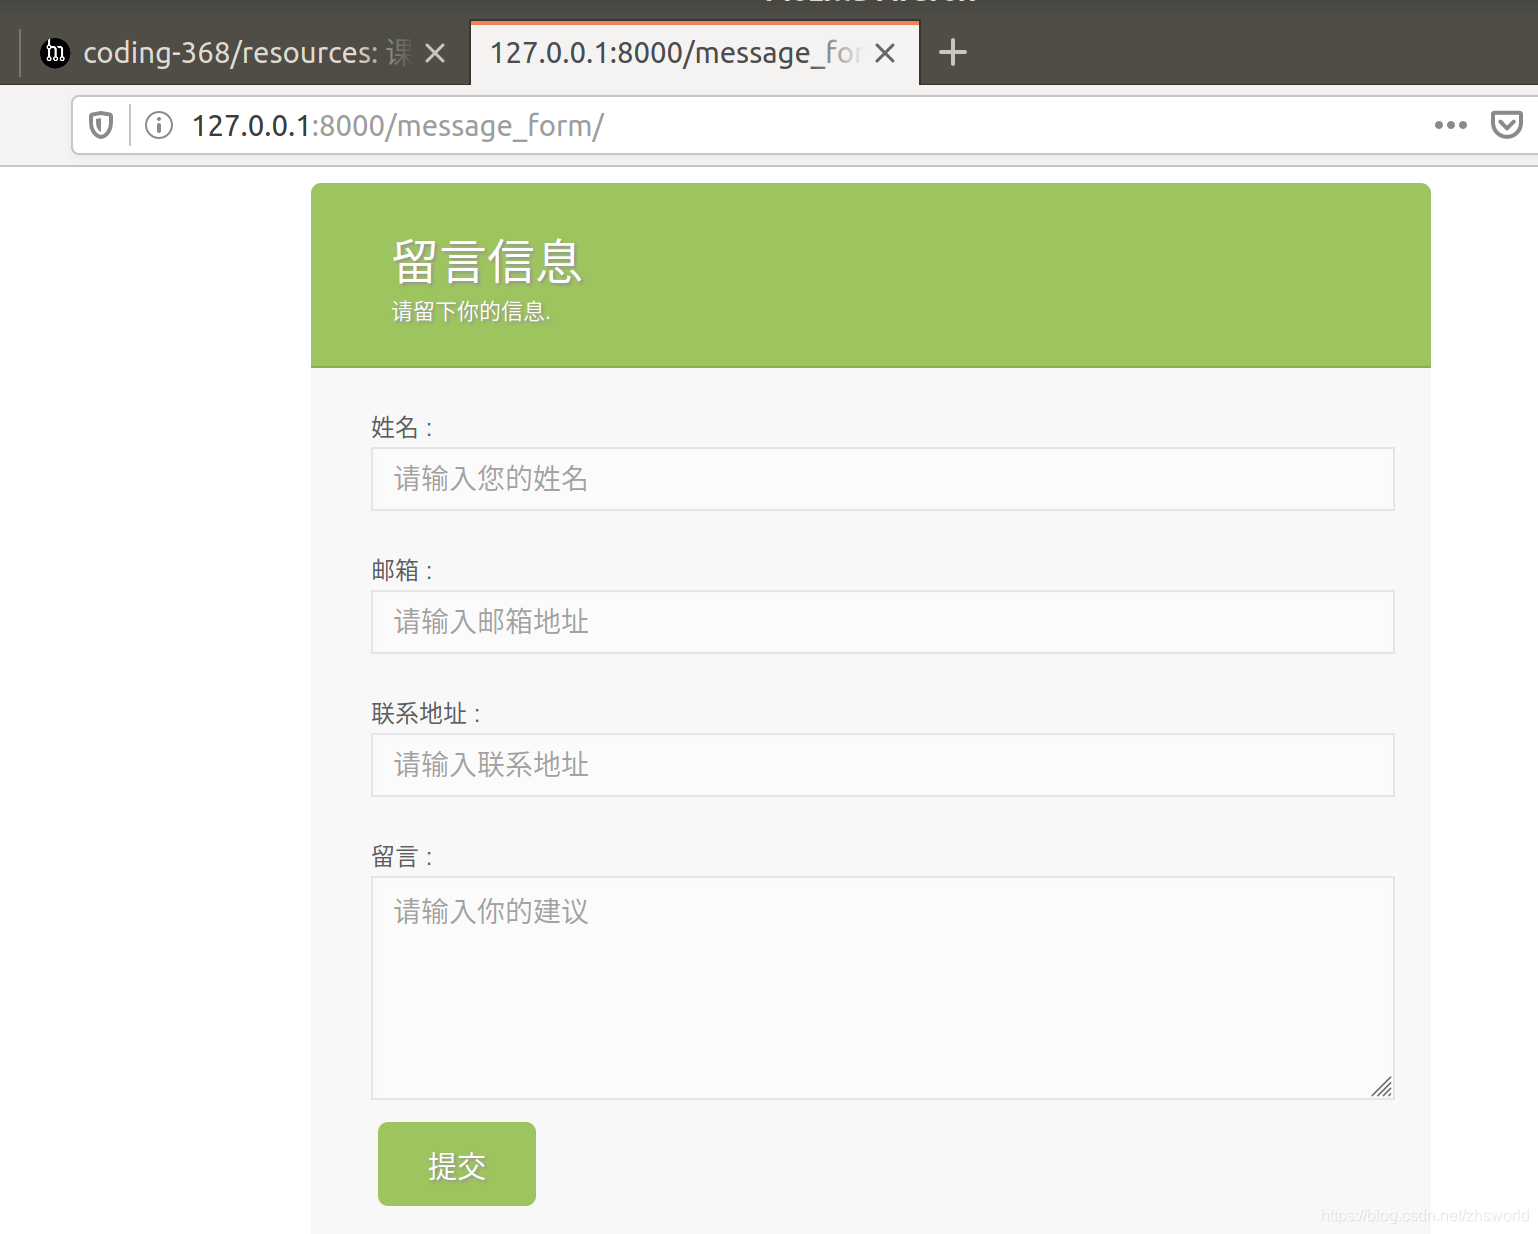The height and width of the screenshot is (1234, 1538).
Task: Click the 留言信息 heading
Action: pyautogui.click(x=487, y=262)
